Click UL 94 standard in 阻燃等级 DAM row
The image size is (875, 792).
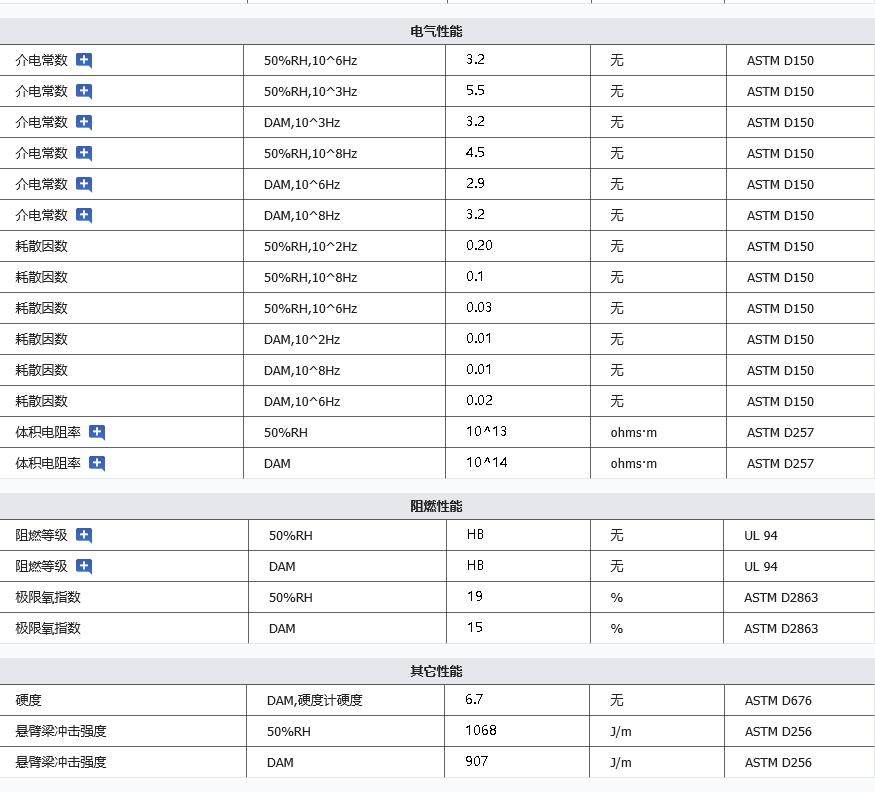pos(761,567)
